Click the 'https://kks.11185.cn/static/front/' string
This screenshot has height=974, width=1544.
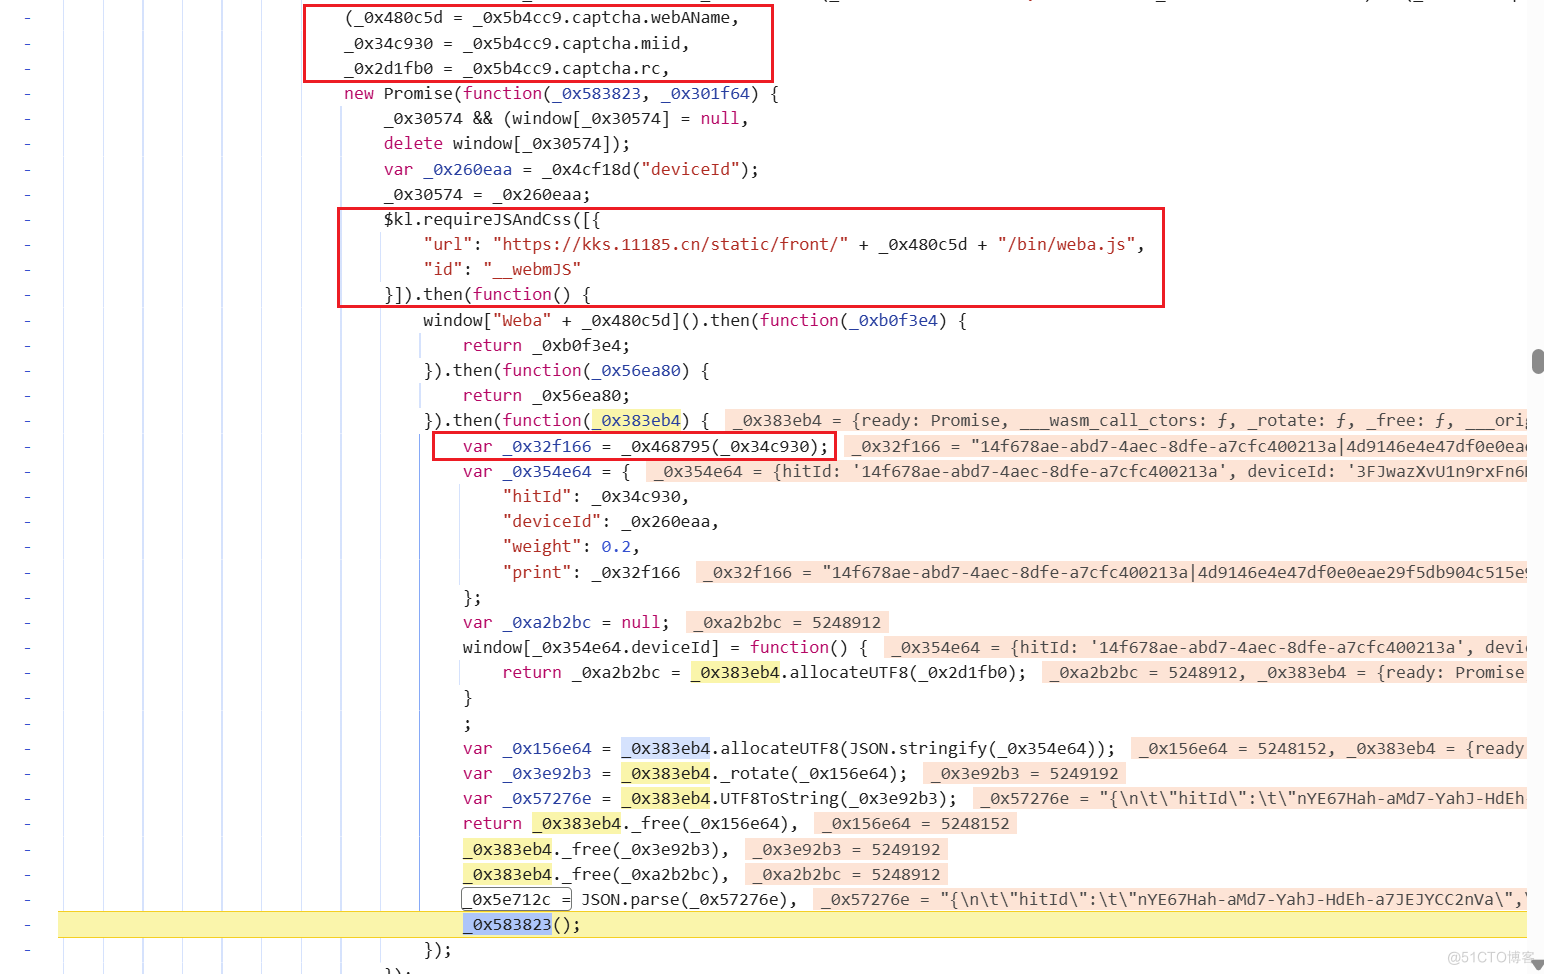point(670,245)
